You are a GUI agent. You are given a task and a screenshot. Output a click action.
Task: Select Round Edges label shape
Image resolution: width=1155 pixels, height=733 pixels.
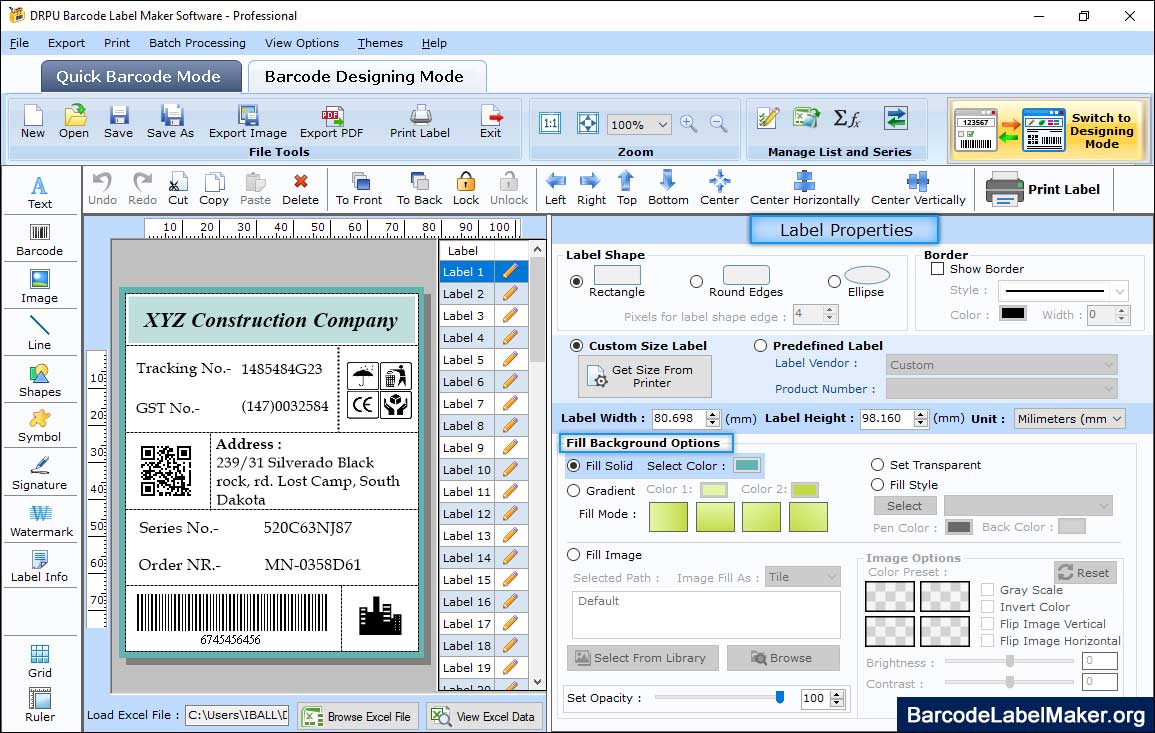point(696,281)
